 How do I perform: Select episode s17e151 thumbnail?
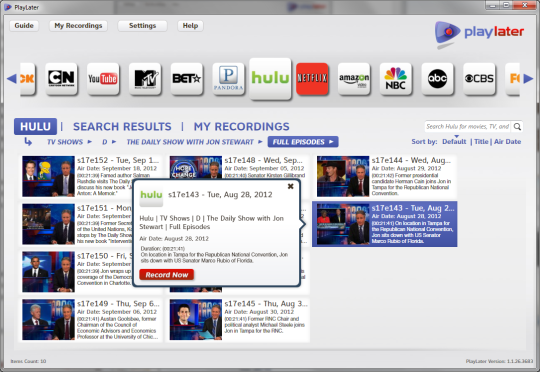pos(48,224)
